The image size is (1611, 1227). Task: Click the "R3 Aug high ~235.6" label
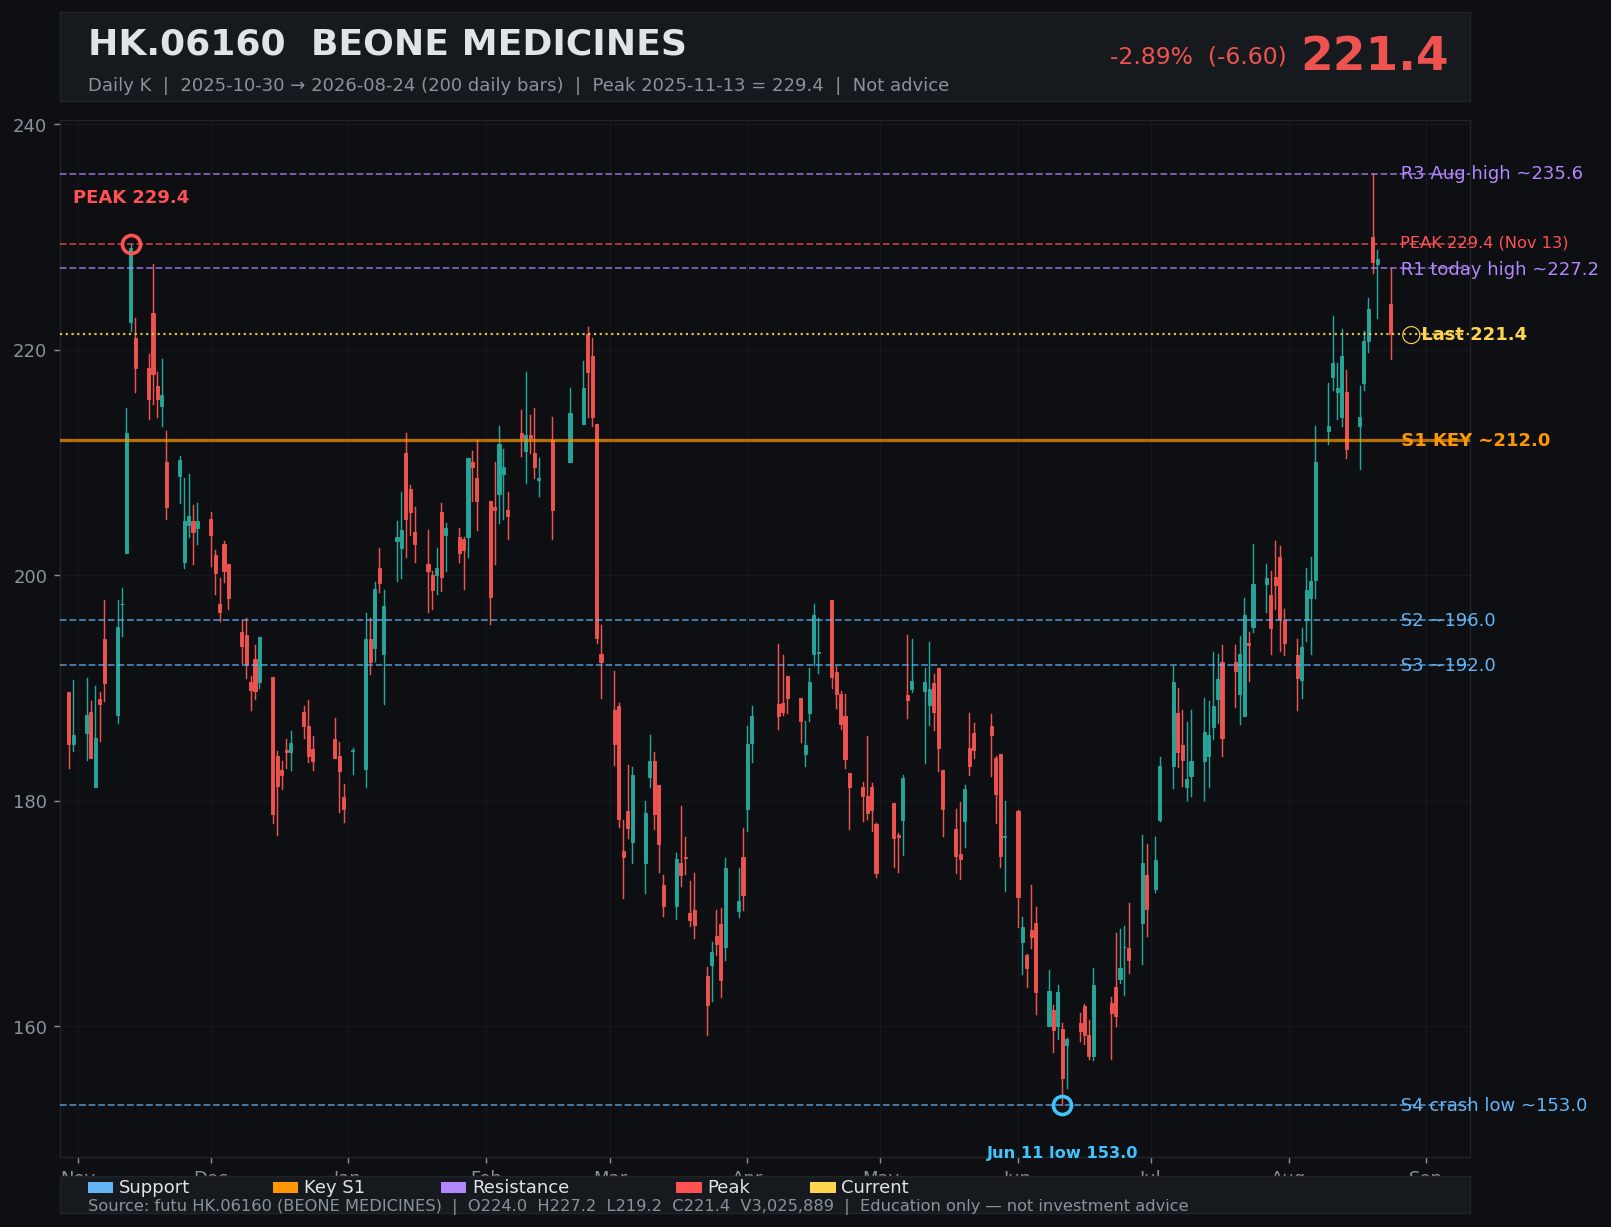[1491, 173]
